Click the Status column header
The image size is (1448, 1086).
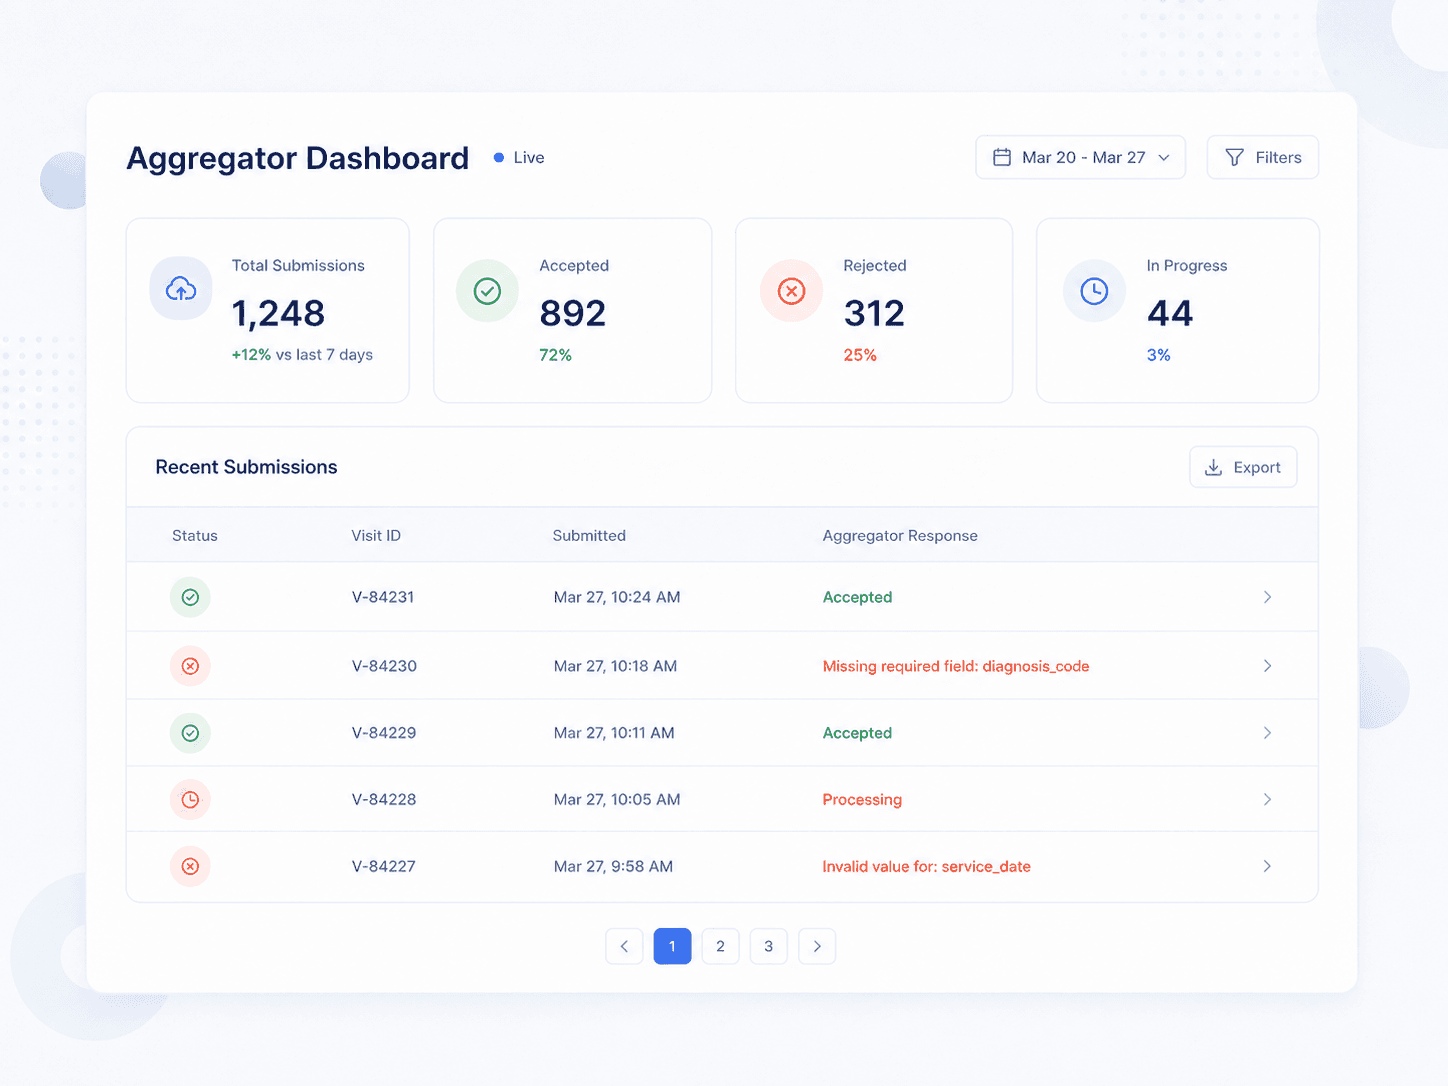pos(195,536)
